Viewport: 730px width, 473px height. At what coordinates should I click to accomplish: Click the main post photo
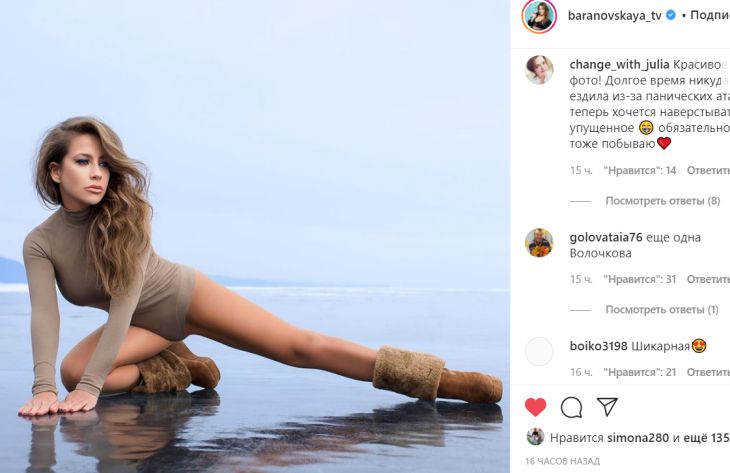click(255, 236)
